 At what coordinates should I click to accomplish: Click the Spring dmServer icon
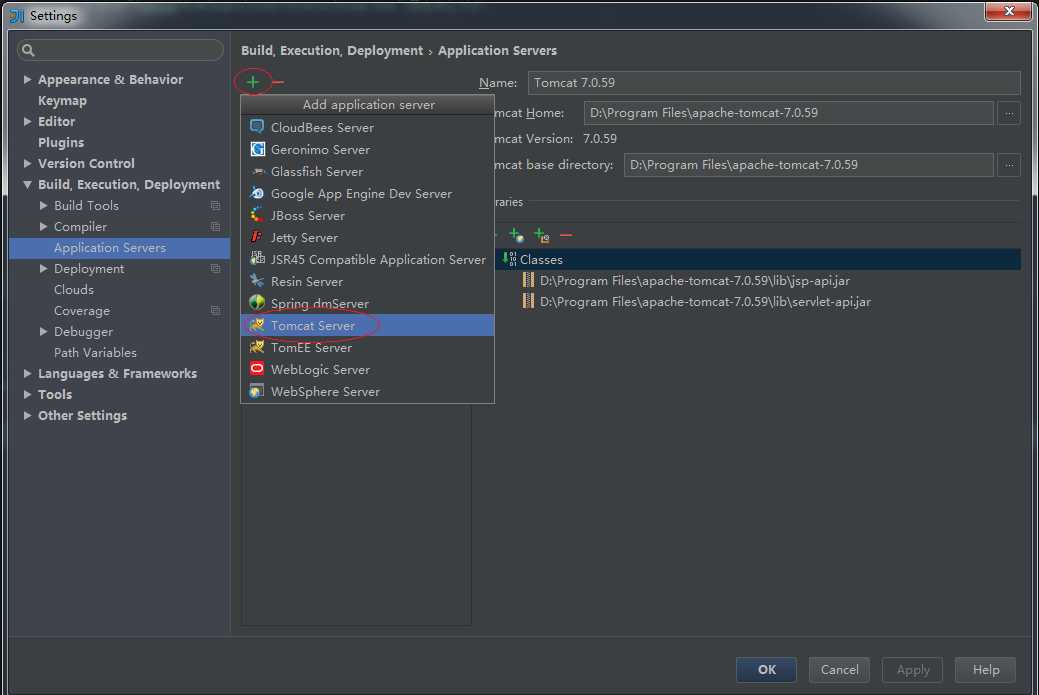257,303
